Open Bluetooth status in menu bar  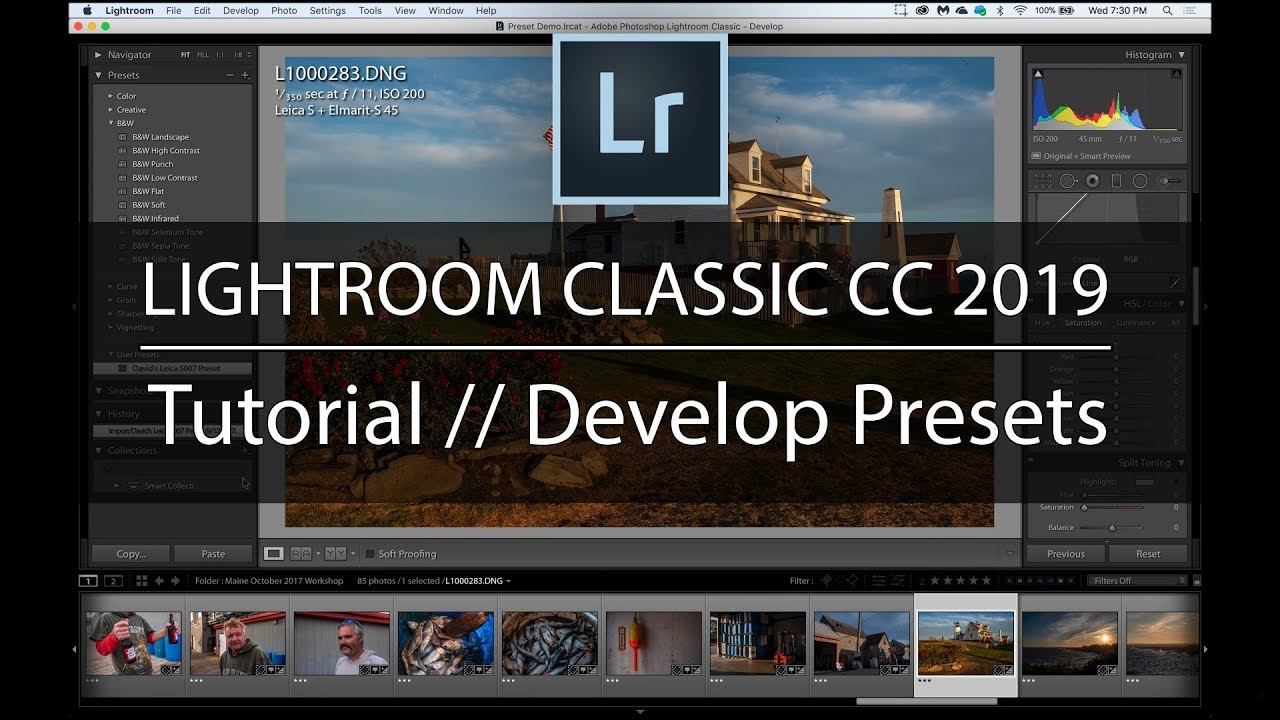pyautogui.click(x=1000, y=10)
